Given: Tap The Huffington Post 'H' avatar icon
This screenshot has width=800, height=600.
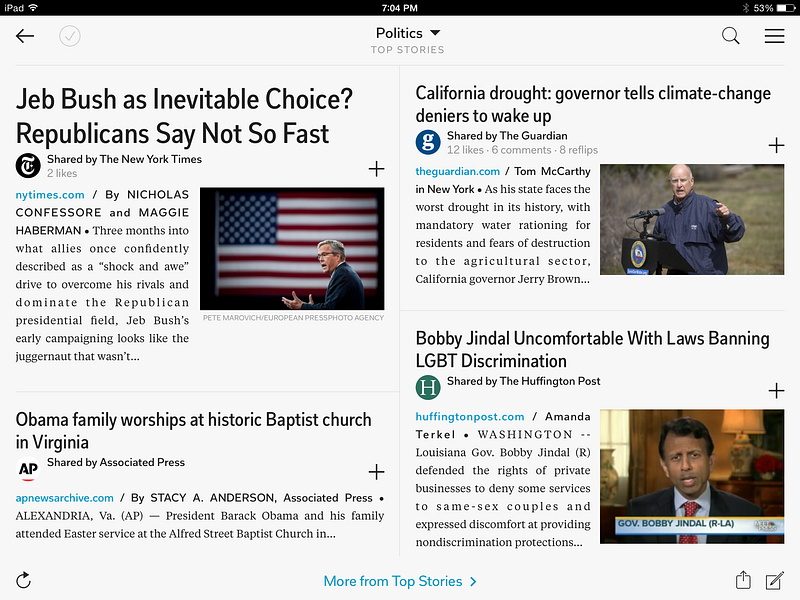Looking at the screenshot, I should click(x=428, y=387).
